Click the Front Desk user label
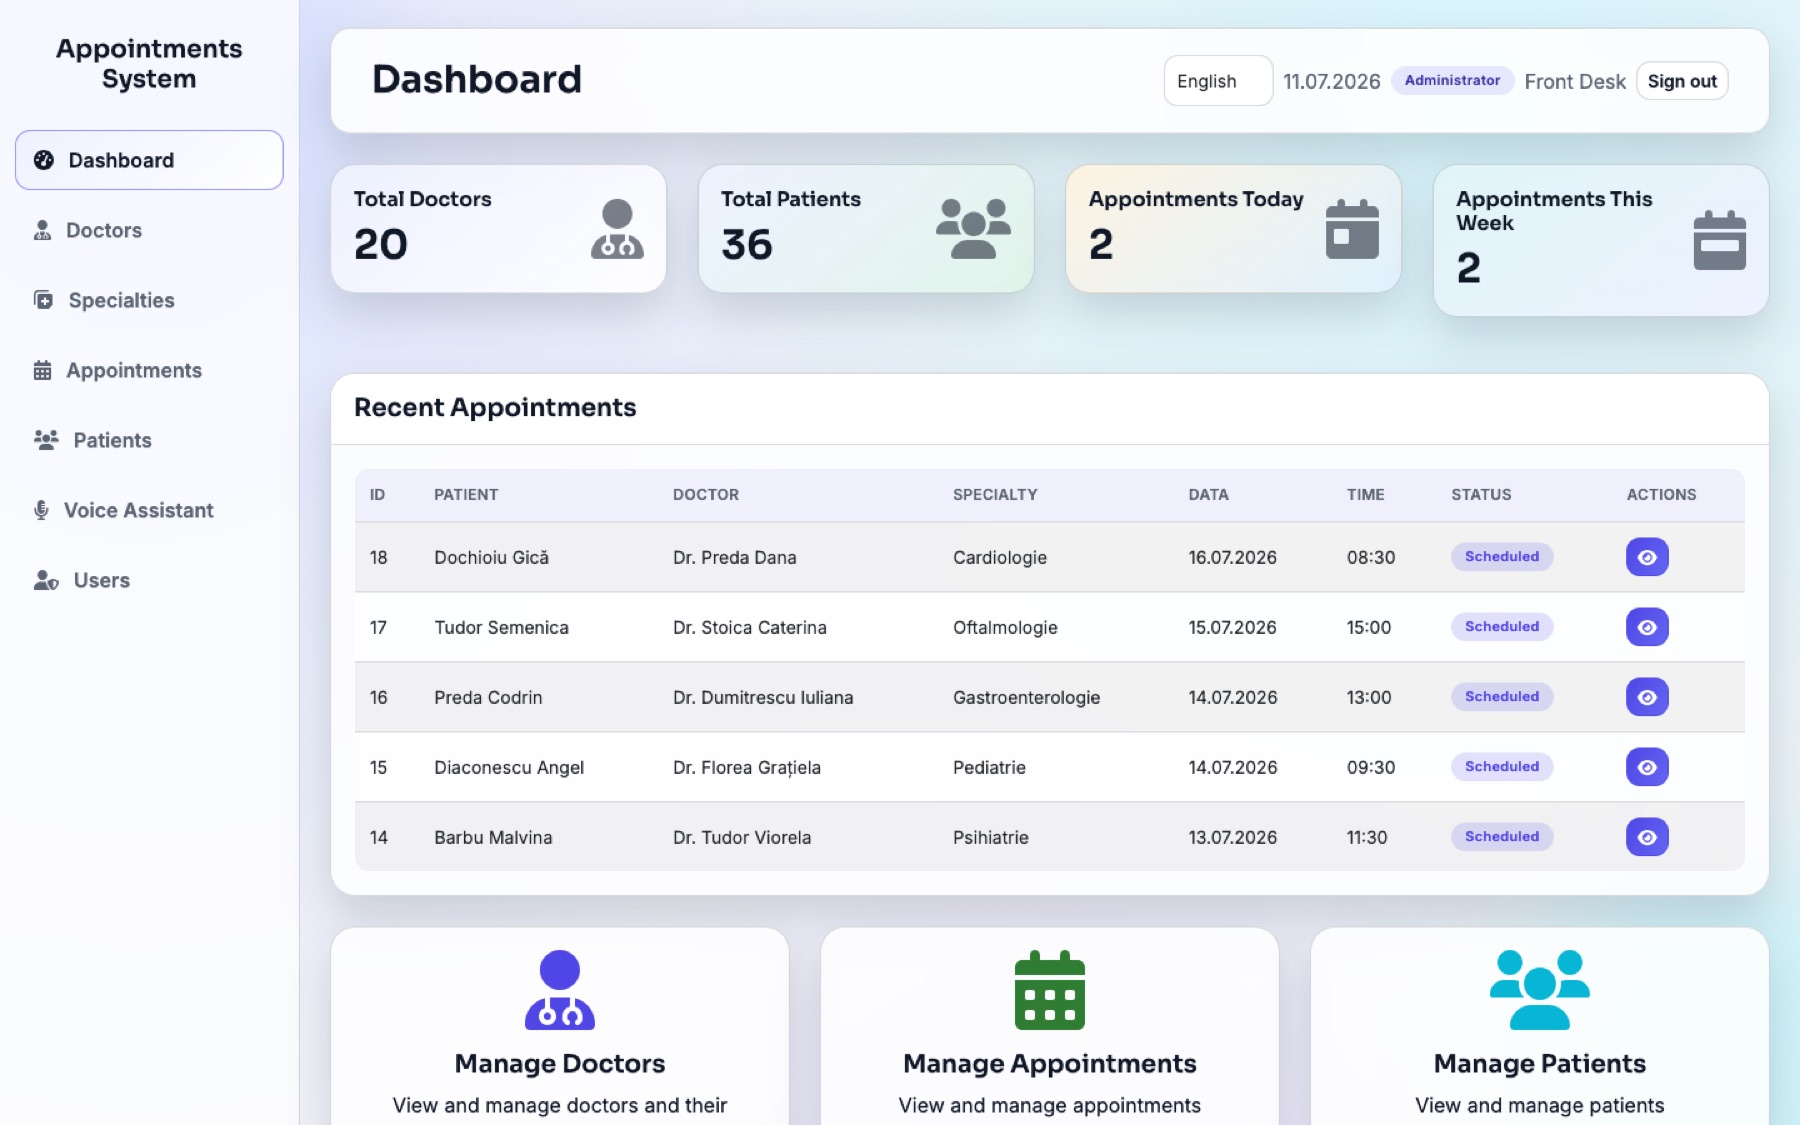Viewport: 1800px width, 1125px height. point(1575,82)
